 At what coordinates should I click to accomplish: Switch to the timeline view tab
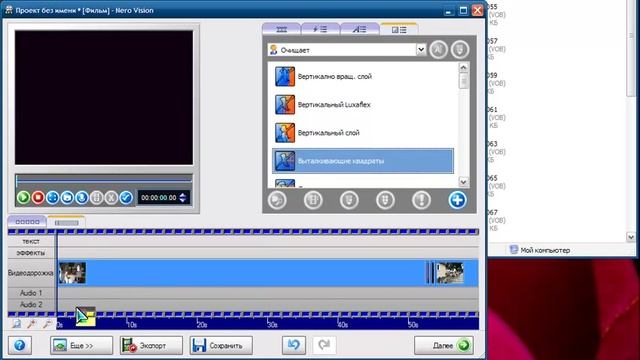click(x=66, y=222)
